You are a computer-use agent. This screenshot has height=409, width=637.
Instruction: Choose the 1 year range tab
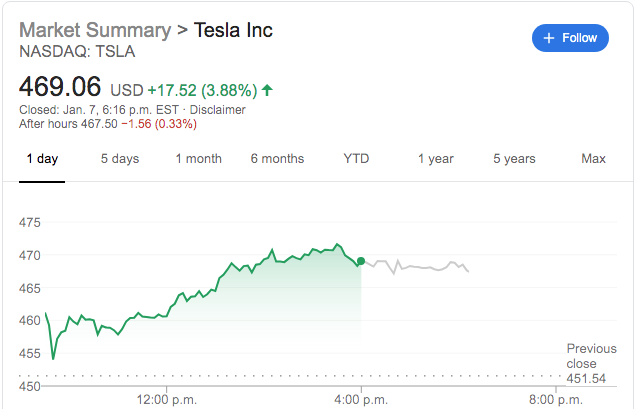(436, 159)
